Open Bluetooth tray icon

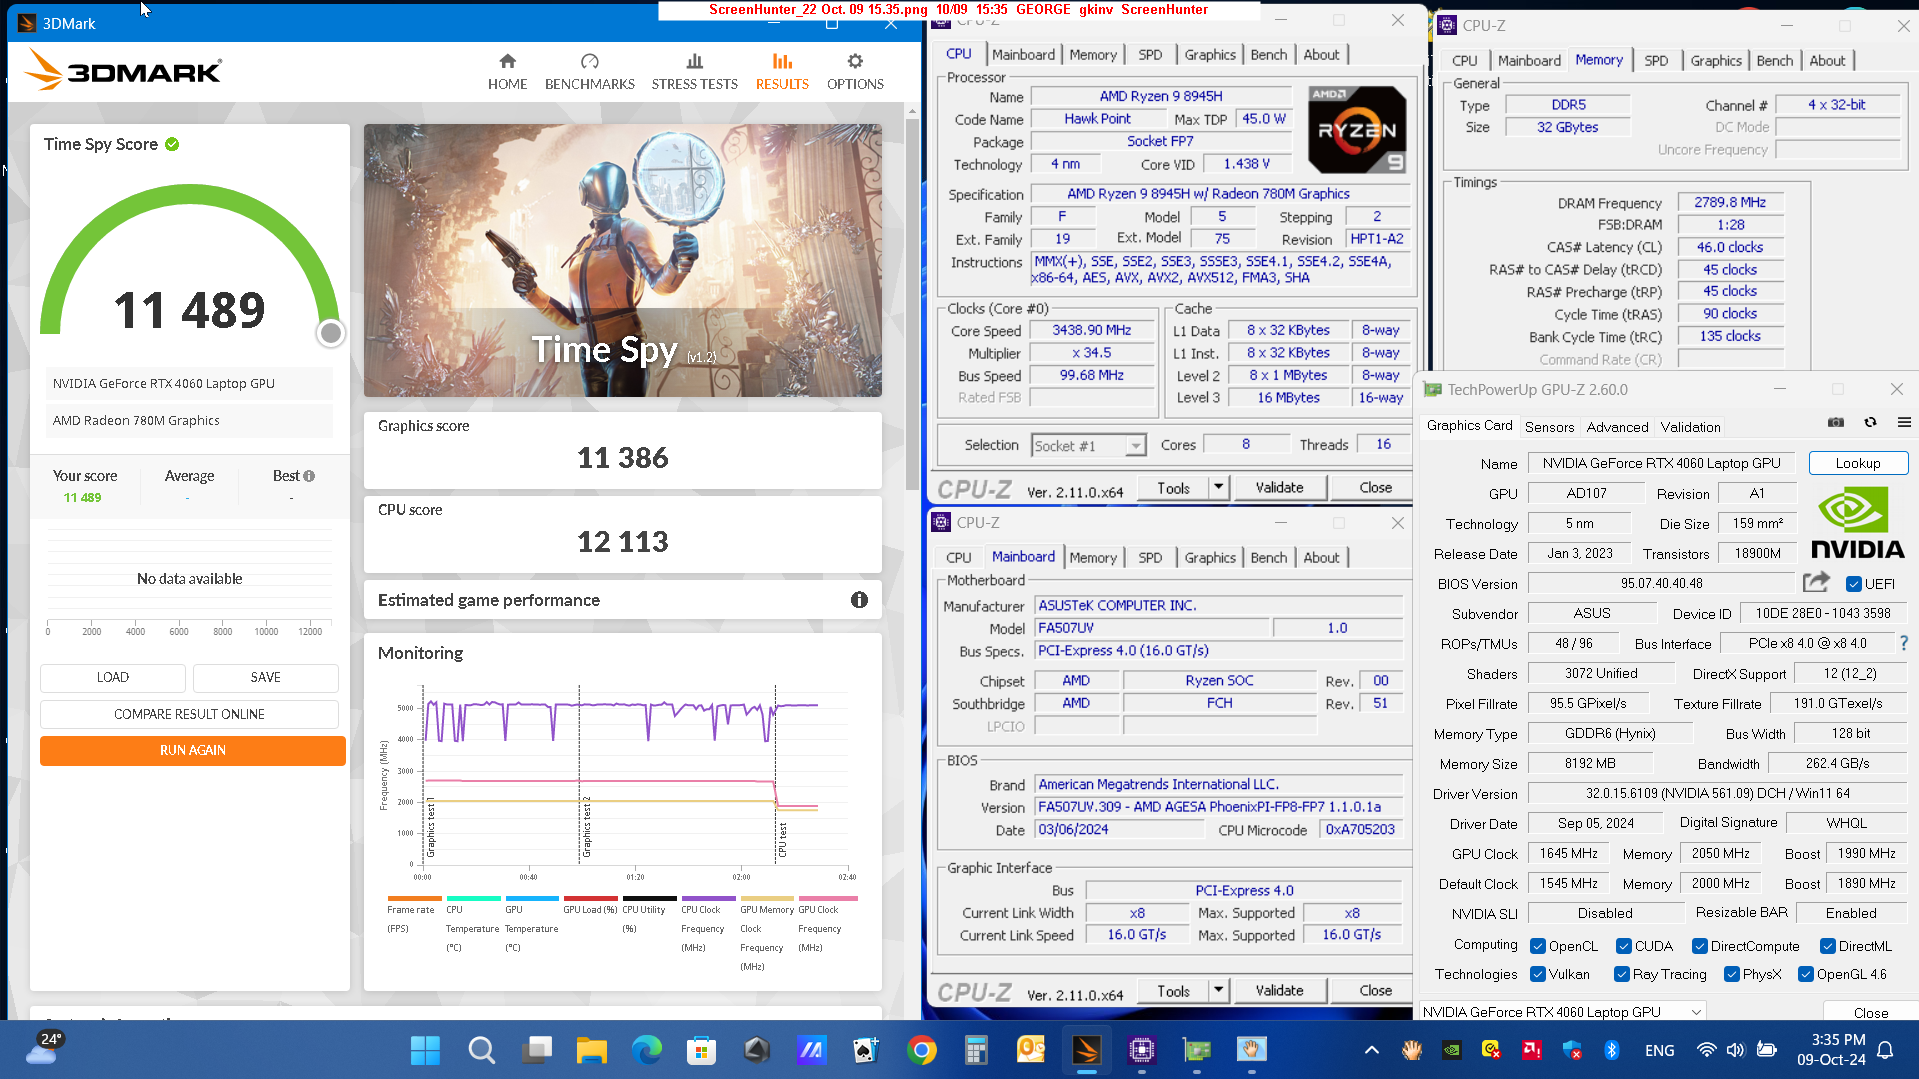pos(1611,1050)
